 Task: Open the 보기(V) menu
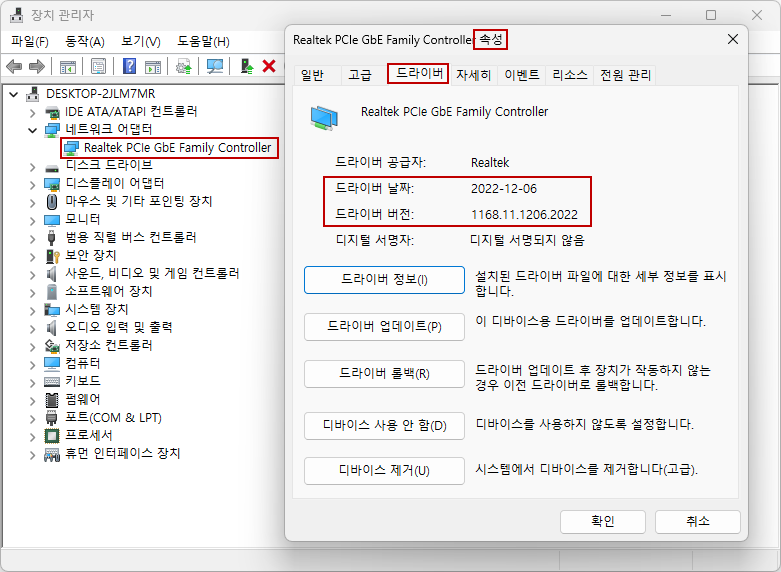[141, 41]
